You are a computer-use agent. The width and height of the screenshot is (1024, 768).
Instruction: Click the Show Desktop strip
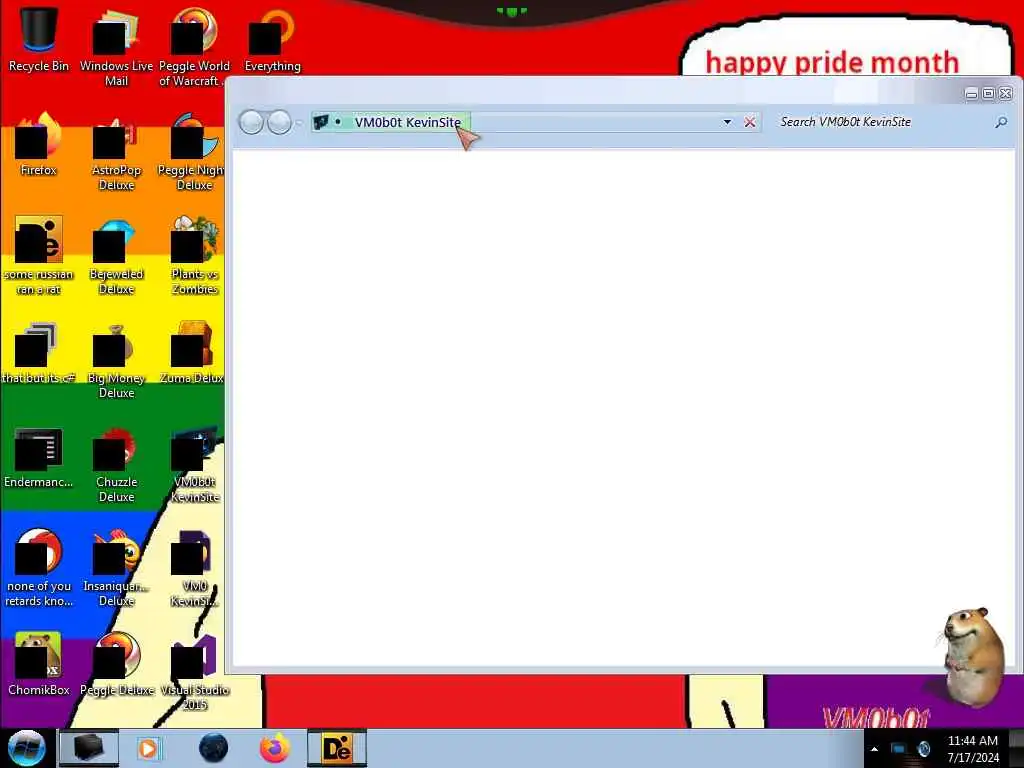tap(1017, 748)
